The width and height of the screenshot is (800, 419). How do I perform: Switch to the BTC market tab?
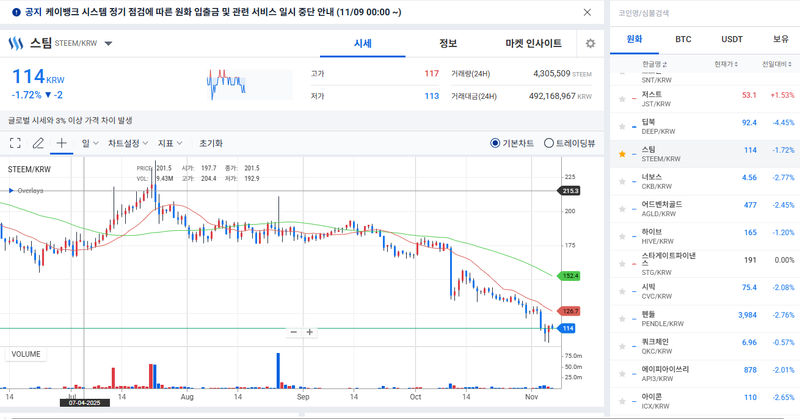(x=683, y=39)
